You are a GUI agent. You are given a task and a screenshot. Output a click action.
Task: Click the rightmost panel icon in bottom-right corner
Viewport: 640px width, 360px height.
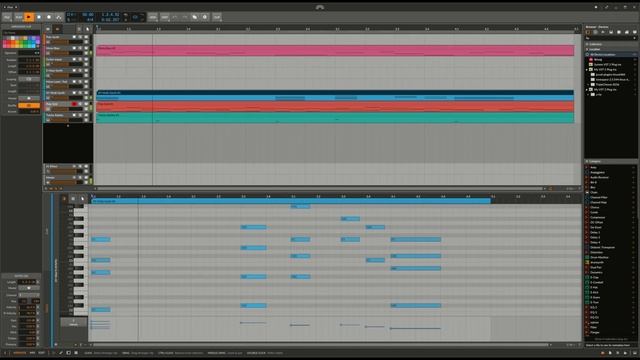[635, 353]
